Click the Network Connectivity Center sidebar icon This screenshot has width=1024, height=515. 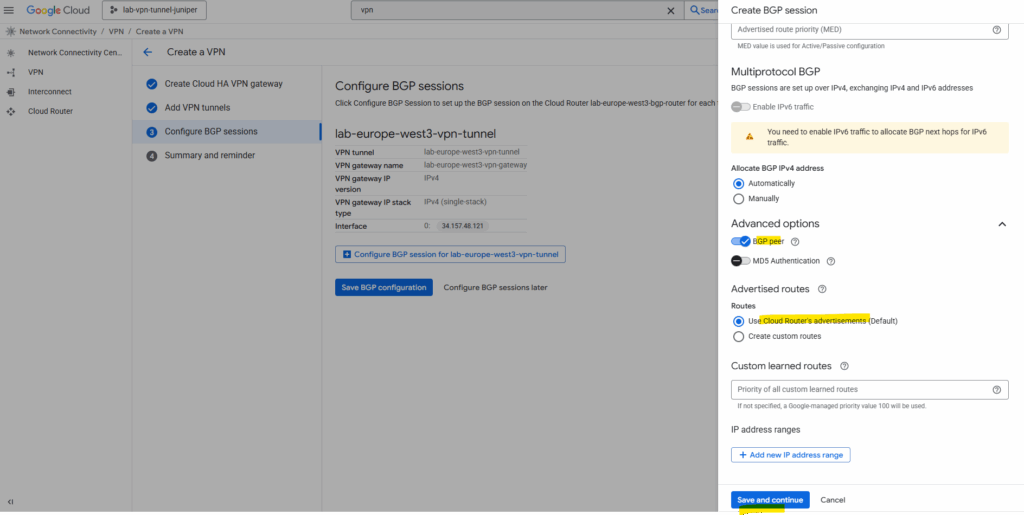(10, 53)
